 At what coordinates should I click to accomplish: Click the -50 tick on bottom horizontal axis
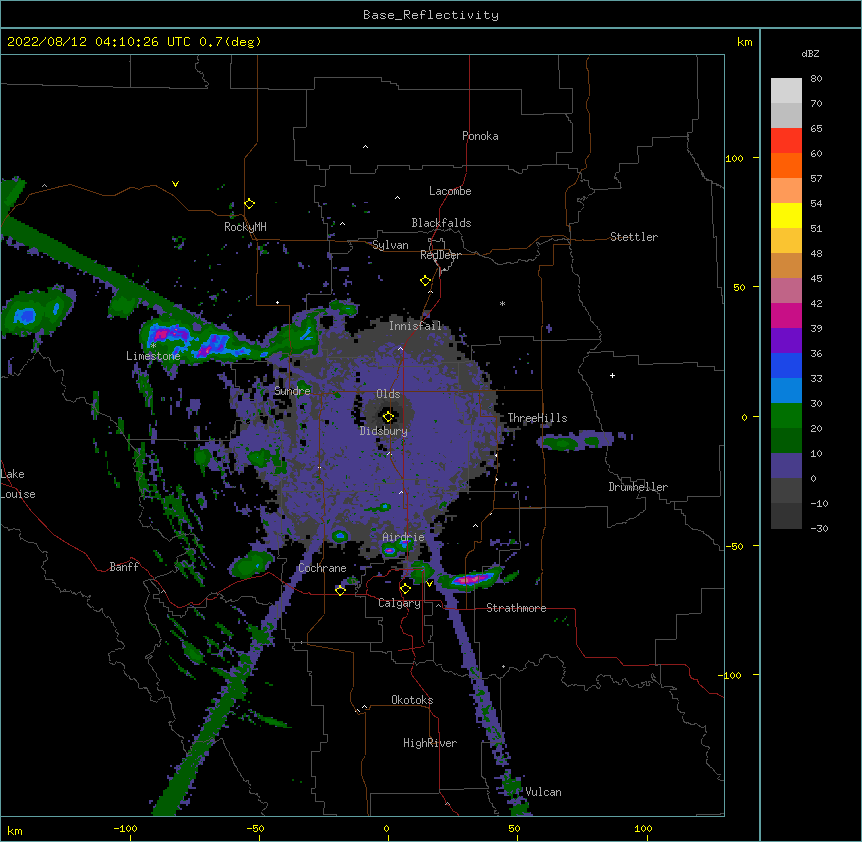pos(255,828)
